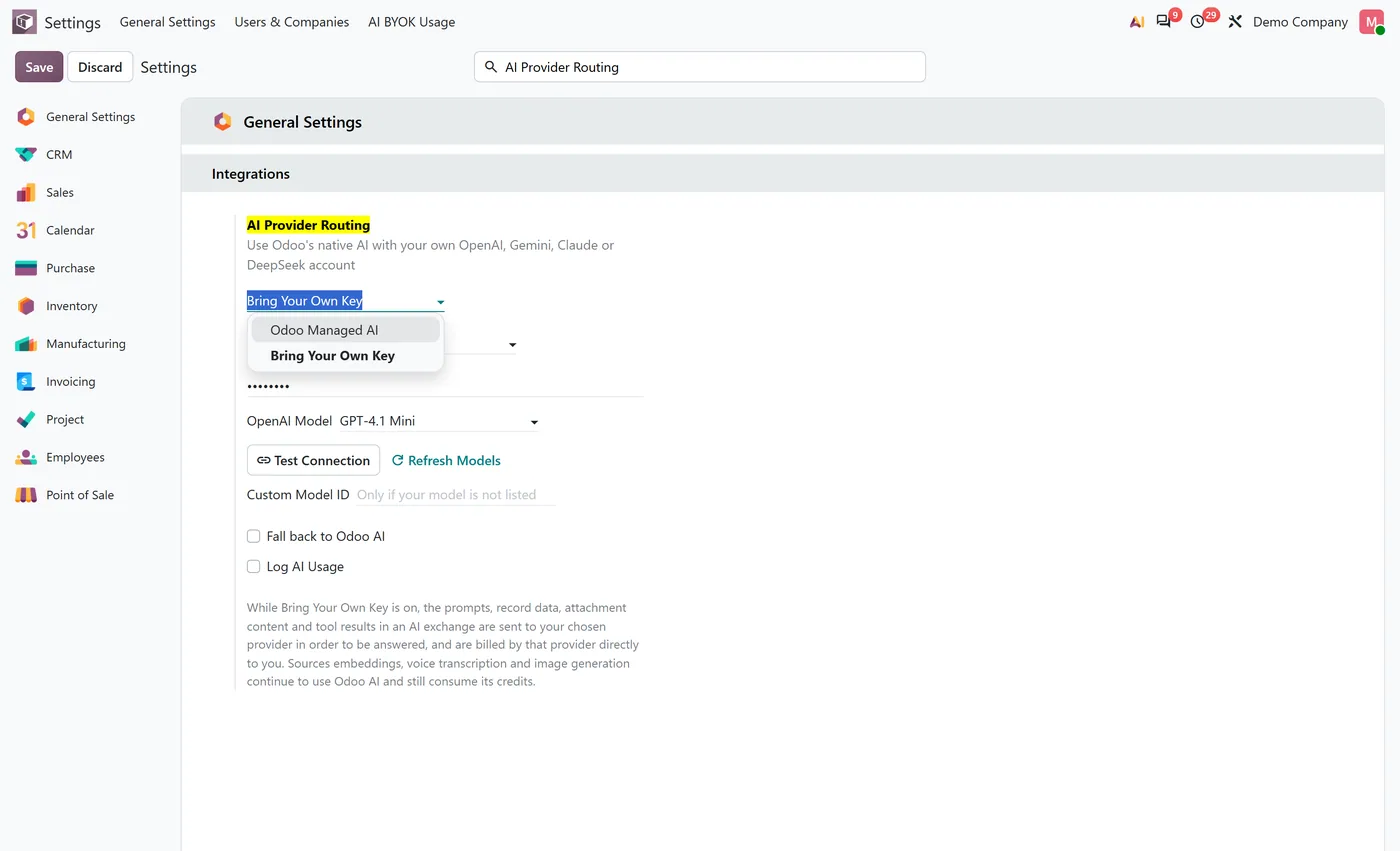Screen dimensions: 1400x851
Task: Click the Project sidebar icon
Action: point(26,420)
